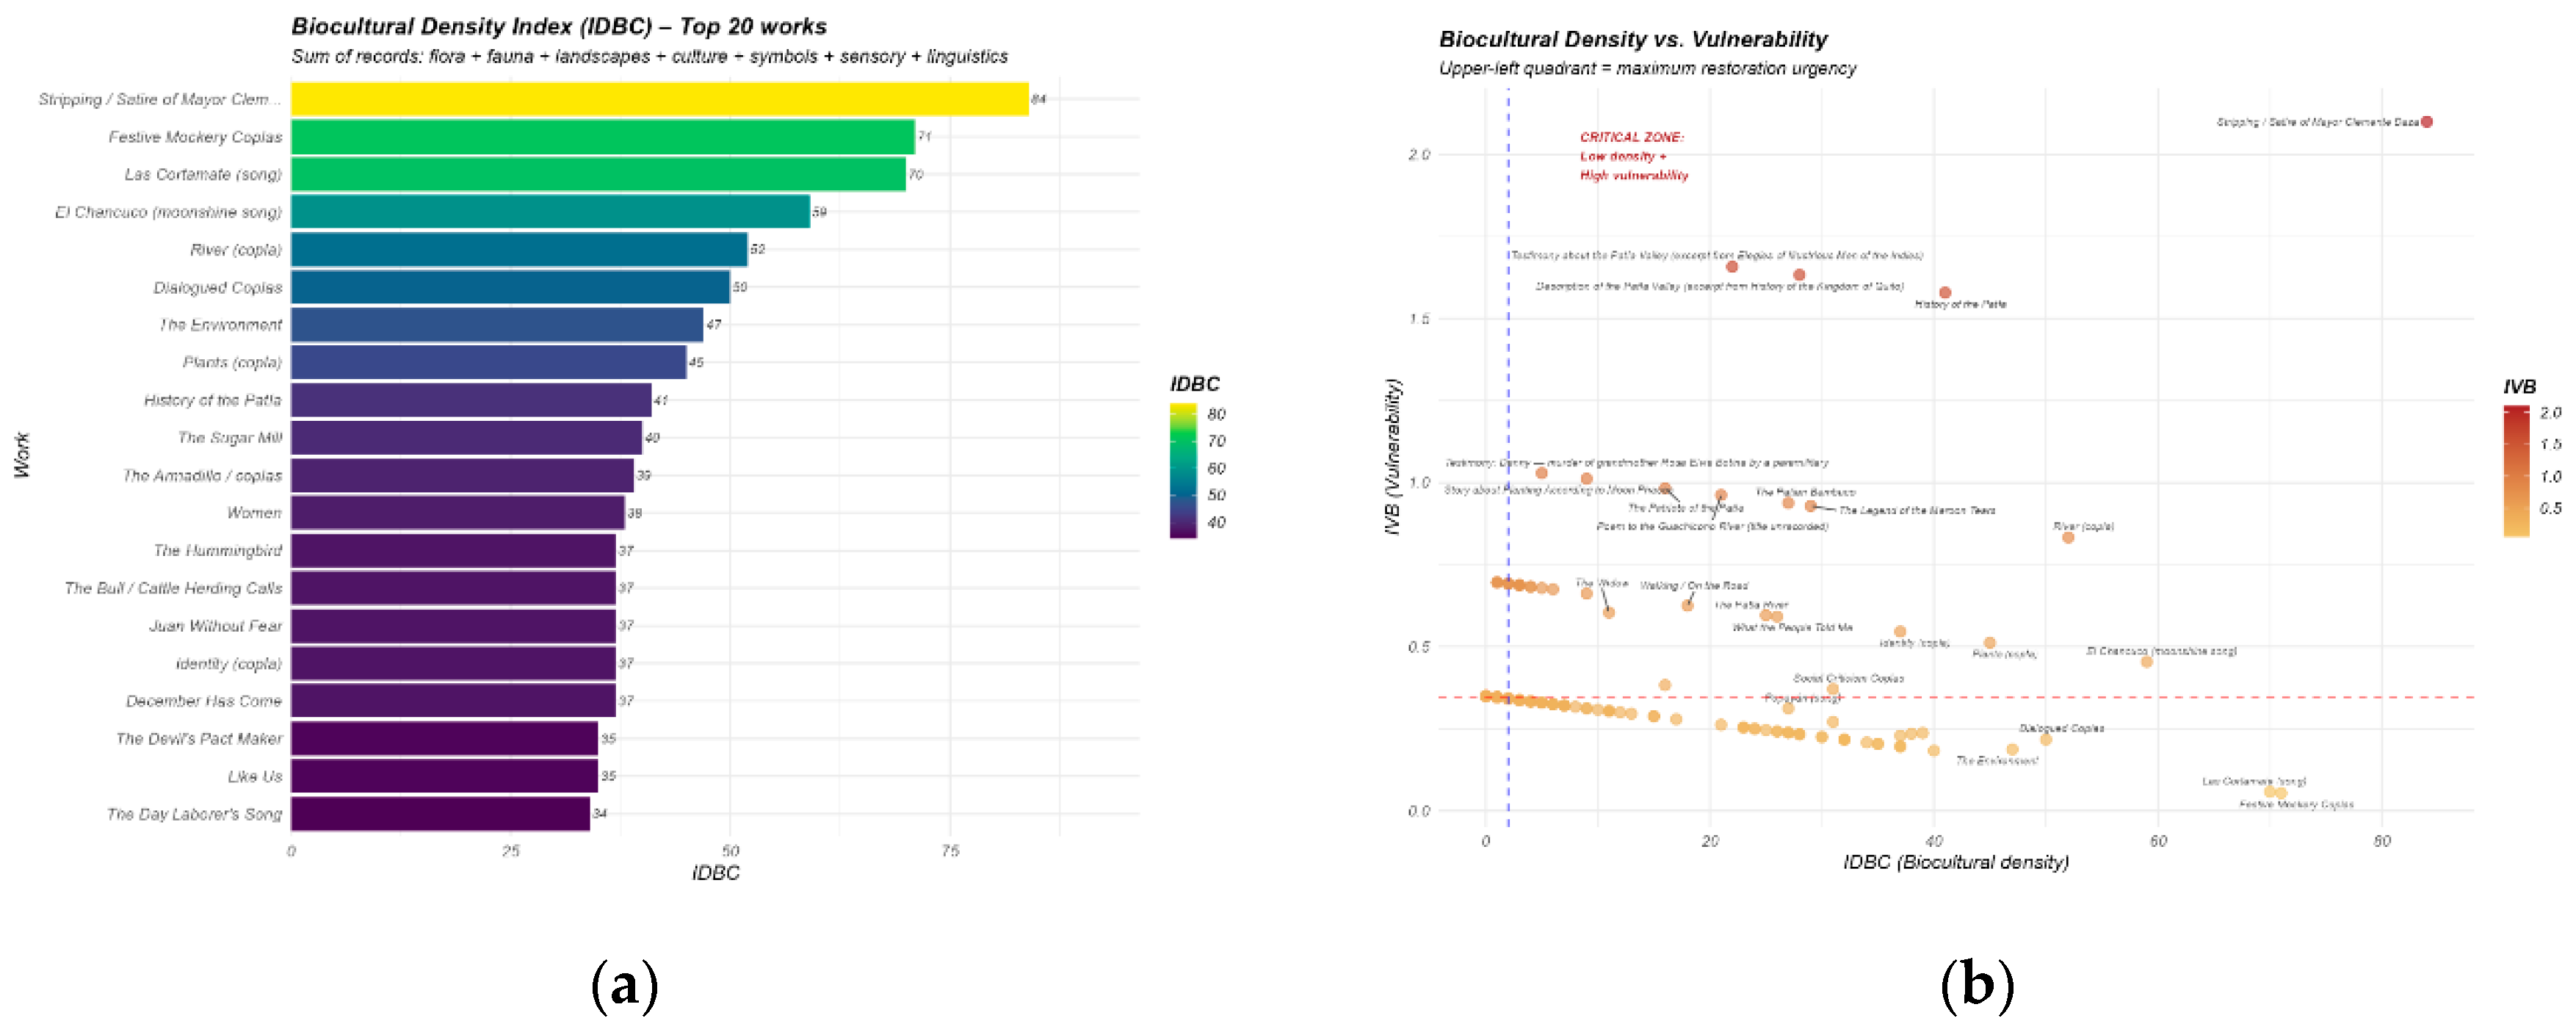Select the Festive Mockery Coplas bar
Image resolution: width=2576 pixels, height=1032 pixels.
click(602, 137)
